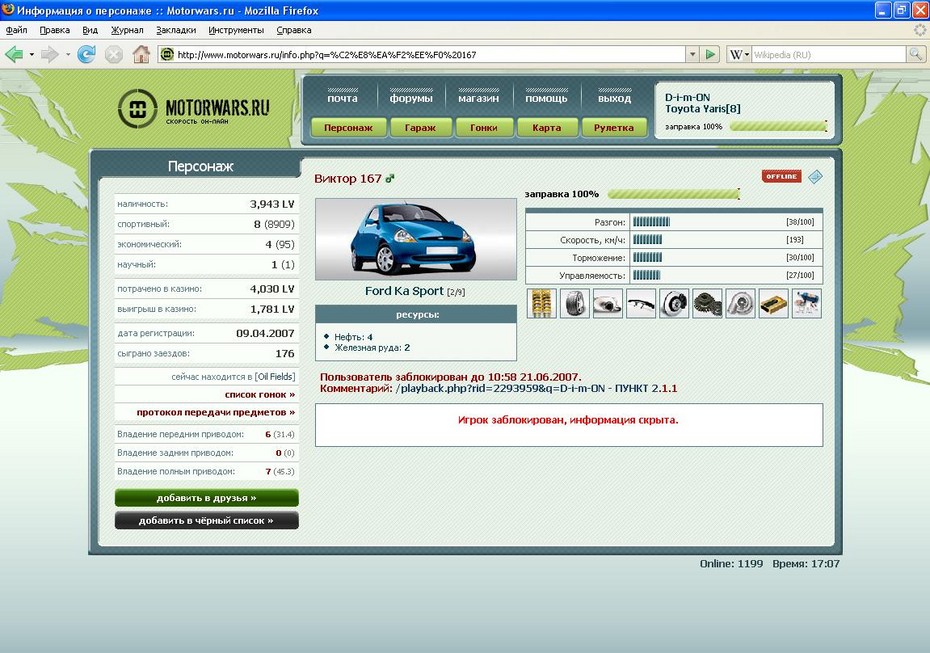Click the browser Forward arrow
The height and width of the screenshot is (653, 930).
pos(50,55)
